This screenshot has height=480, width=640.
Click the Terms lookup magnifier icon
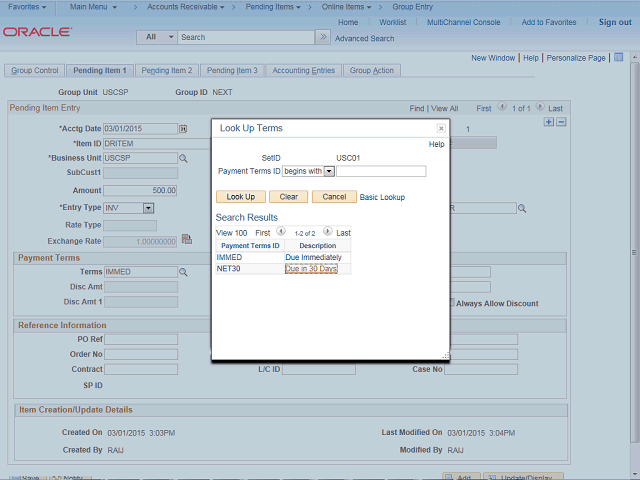click(x=183, y=272)
